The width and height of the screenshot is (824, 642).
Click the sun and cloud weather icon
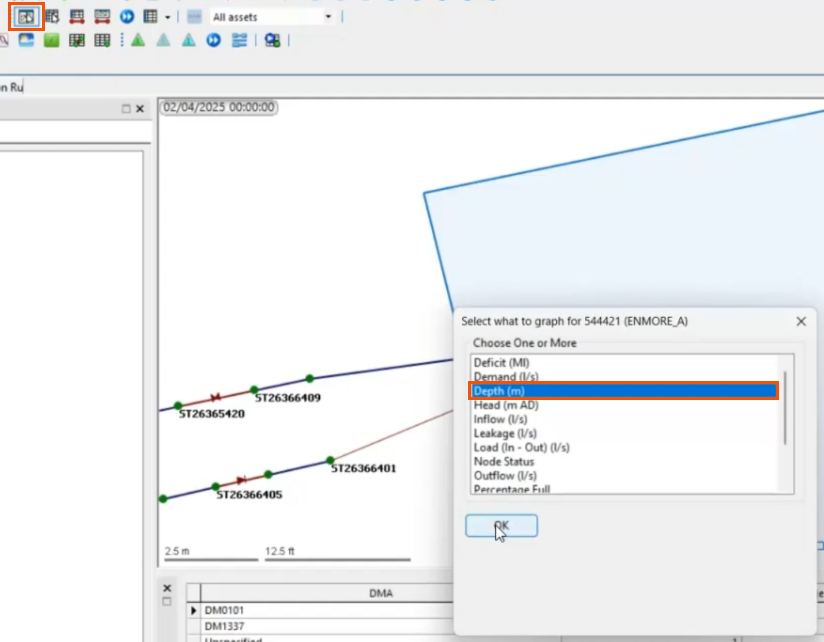tap(26, 40)
